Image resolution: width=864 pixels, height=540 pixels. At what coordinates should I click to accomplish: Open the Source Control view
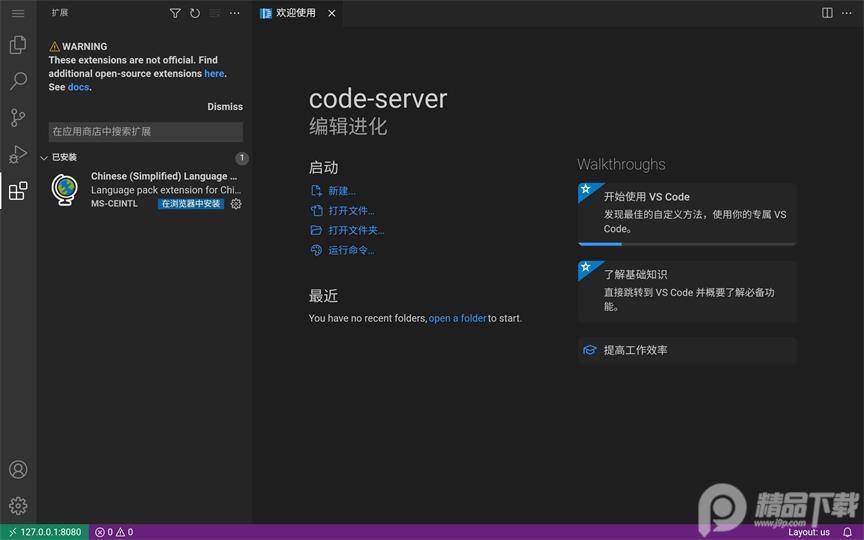click(18, 118)
